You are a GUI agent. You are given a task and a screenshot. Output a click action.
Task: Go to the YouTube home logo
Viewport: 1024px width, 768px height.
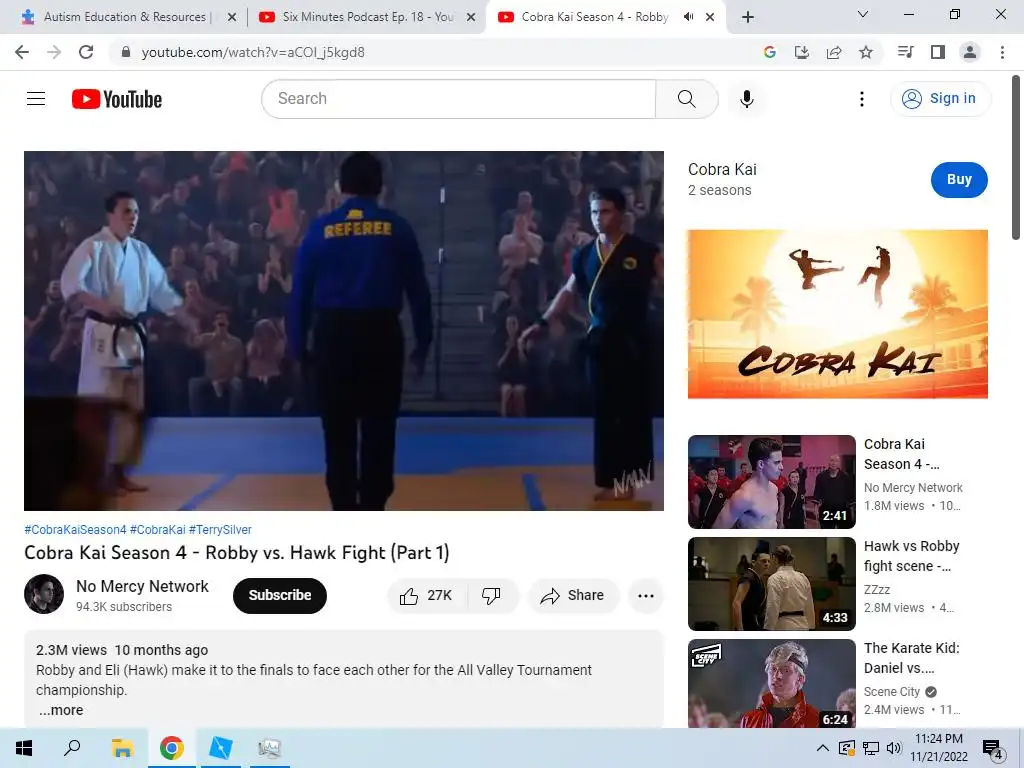[117, 99]
